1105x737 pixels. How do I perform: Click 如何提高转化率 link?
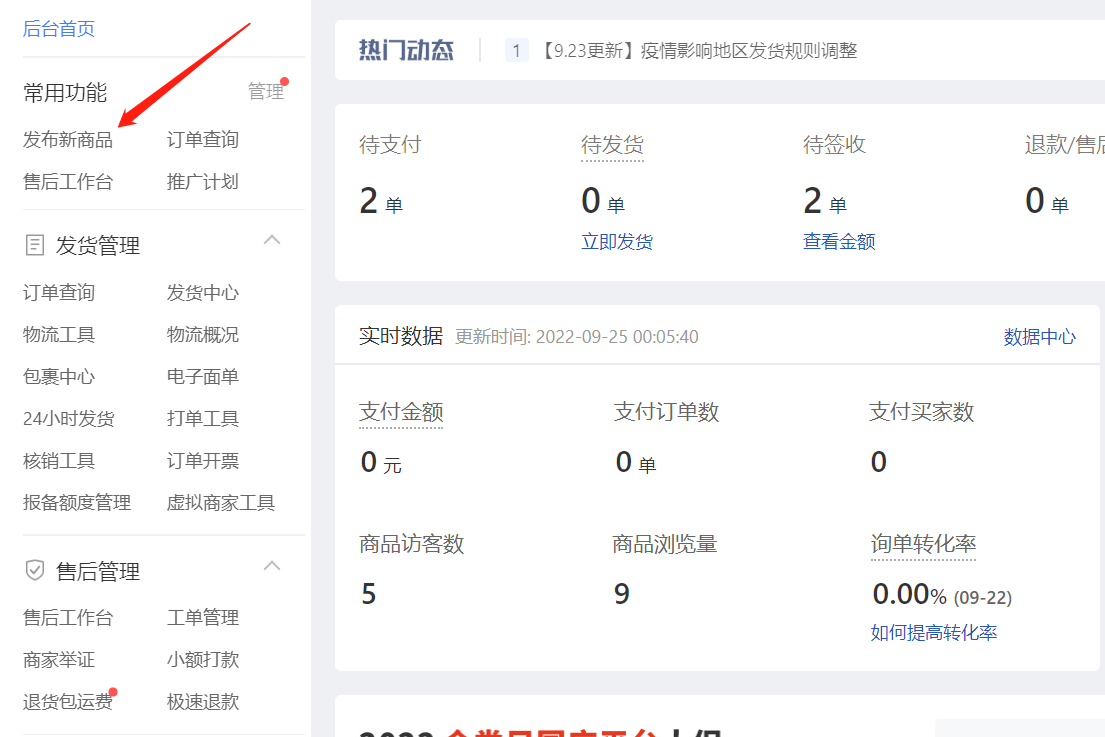(x=934, y=633)
